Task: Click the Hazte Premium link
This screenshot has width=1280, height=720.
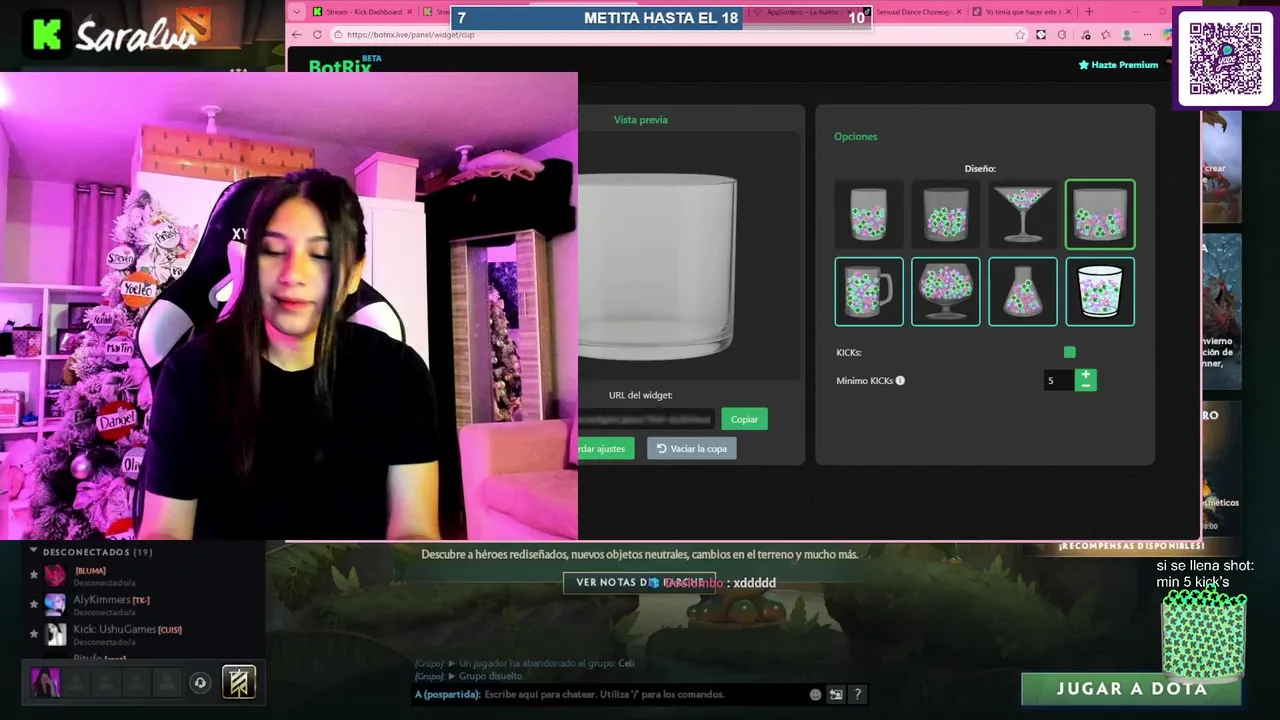Action: point(1118,65)
